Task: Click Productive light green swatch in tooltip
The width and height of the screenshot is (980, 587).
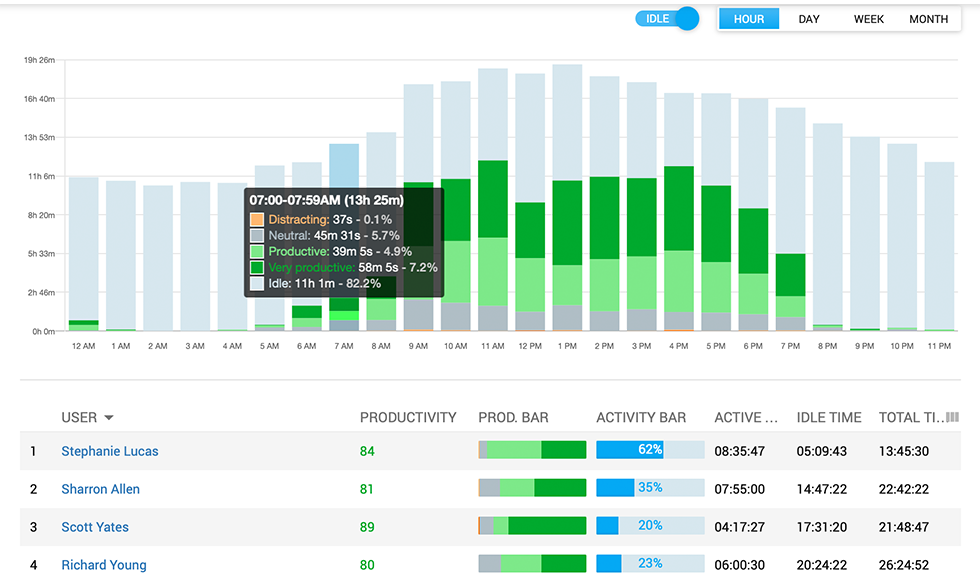Action: coord(257,251)
